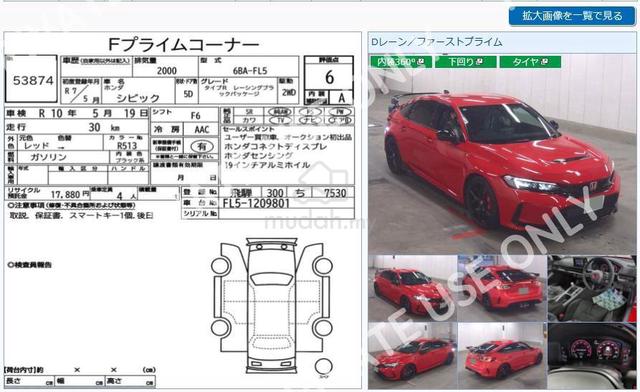Click the circled 有 mark

click(202, 146)
